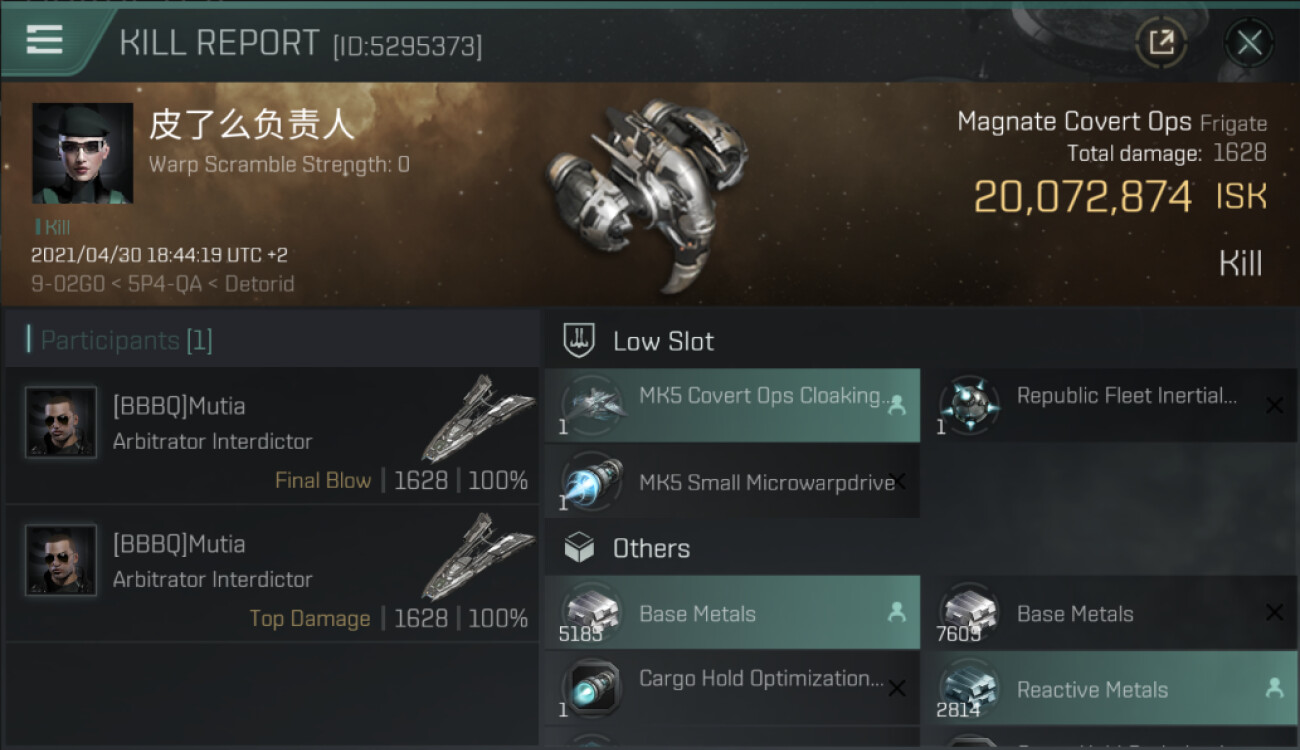Select the MK5 Small Microwarpdrive icon
1300x750 pixels.
592,482
